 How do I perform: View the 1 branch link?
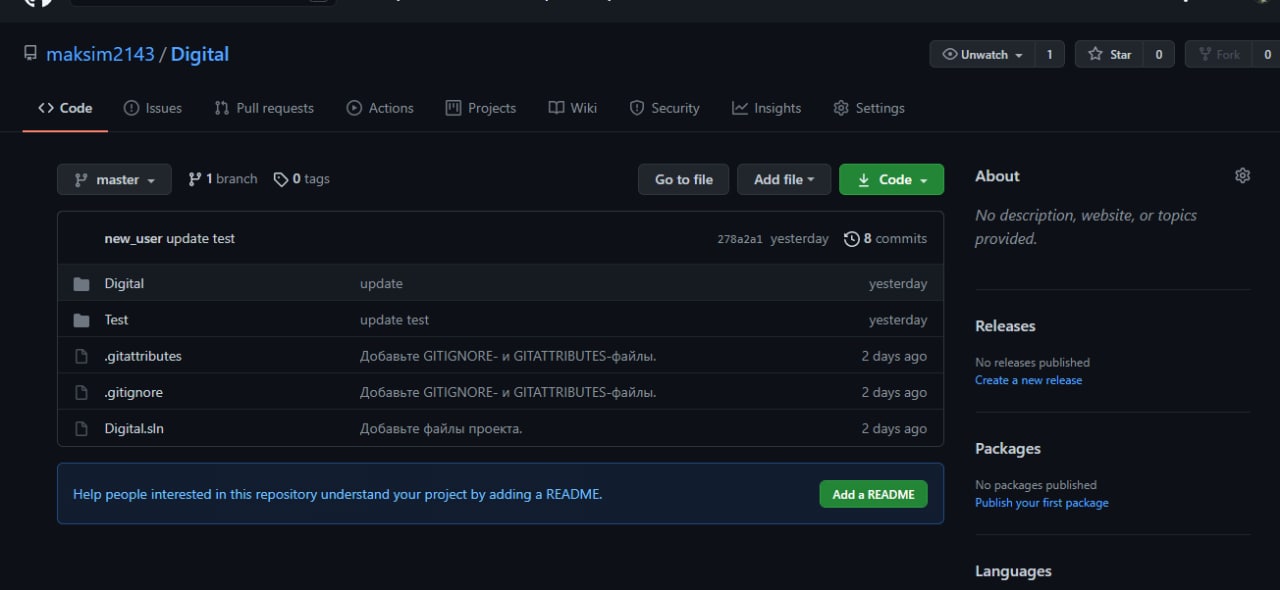click(223, 179)
